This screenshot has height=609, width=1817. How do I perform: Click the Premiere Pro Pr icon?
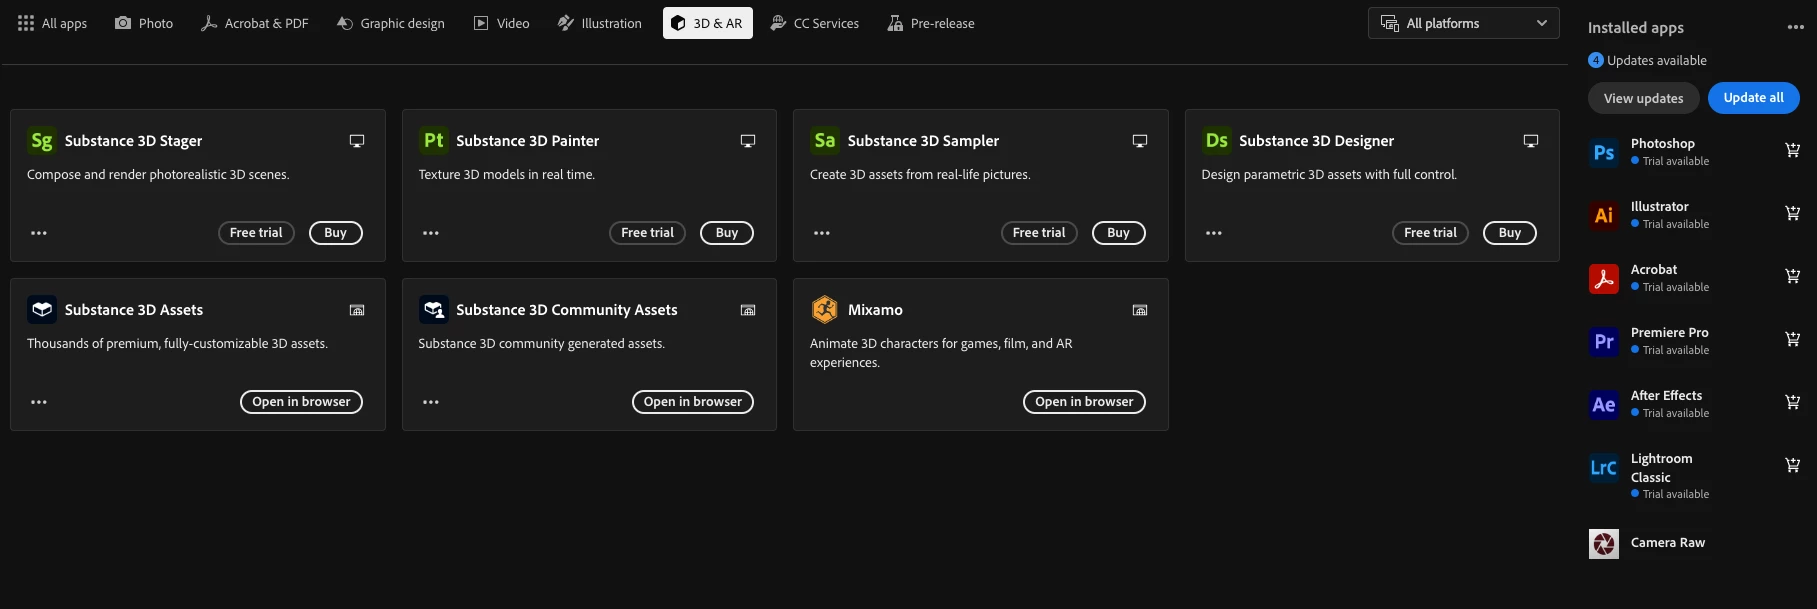(x=1604, y=341)
